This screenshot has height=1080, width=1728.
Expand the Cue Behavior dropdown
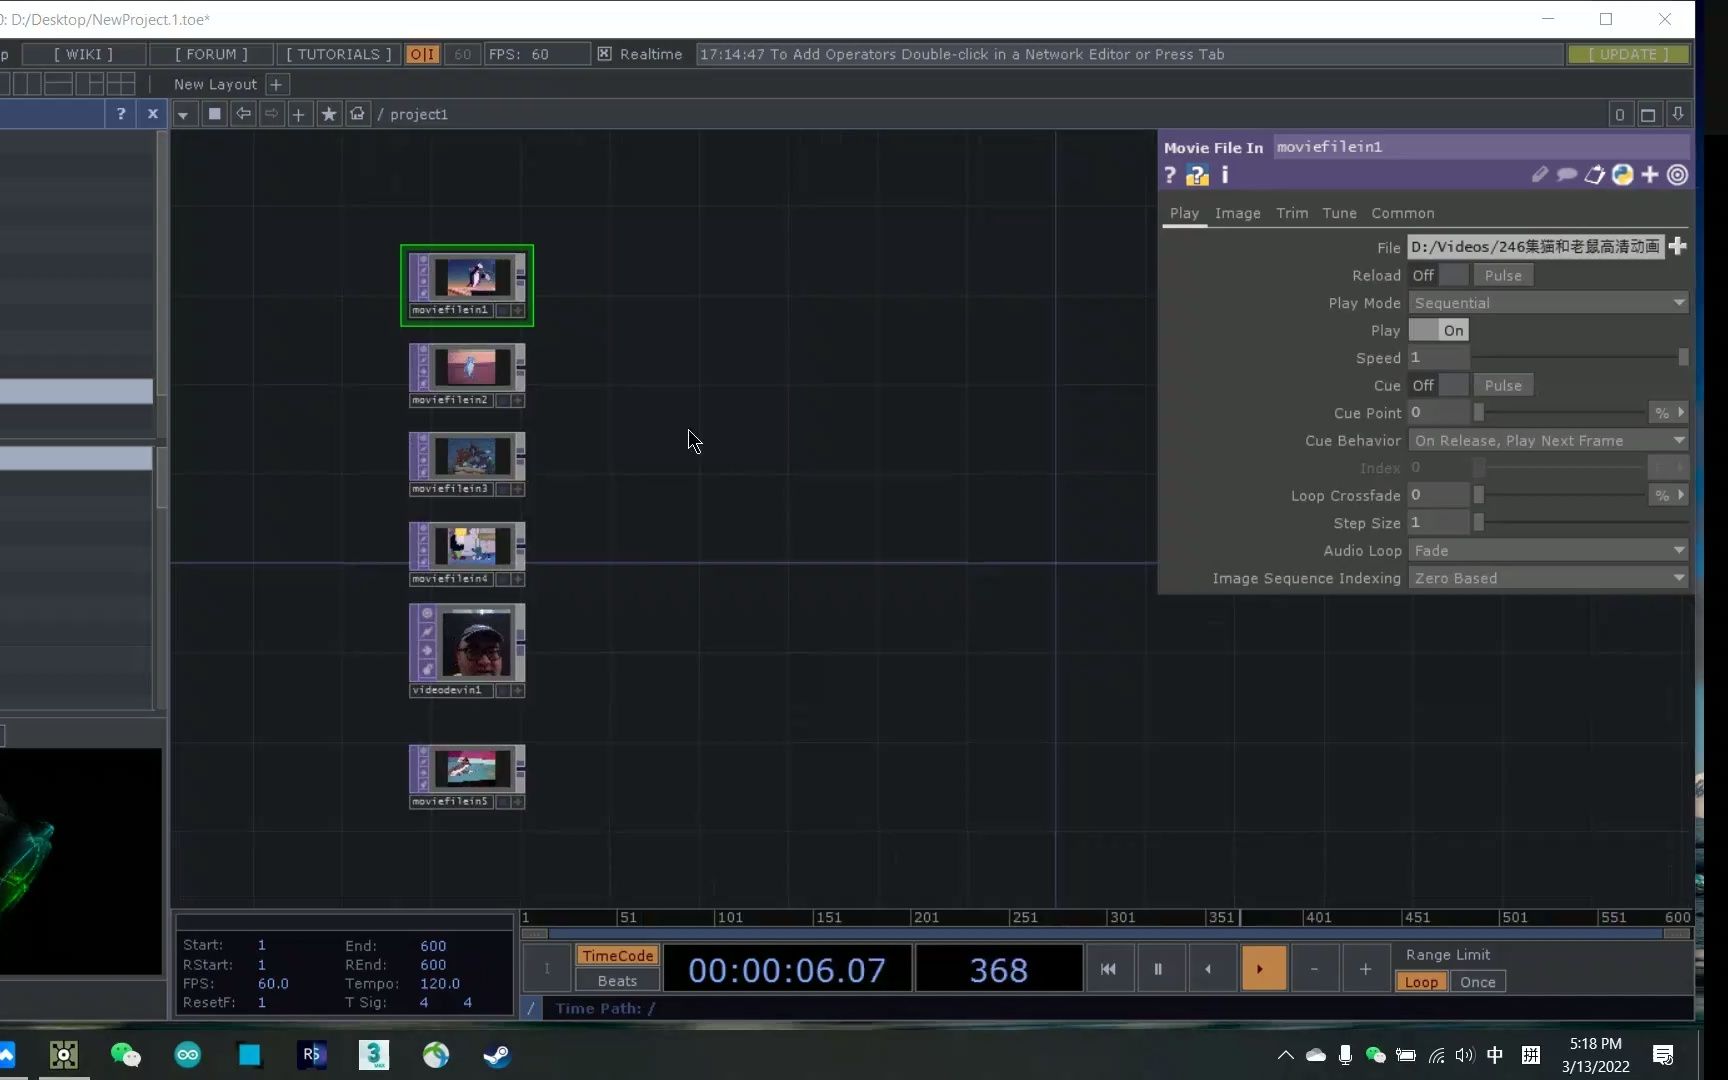point(1548,440)
